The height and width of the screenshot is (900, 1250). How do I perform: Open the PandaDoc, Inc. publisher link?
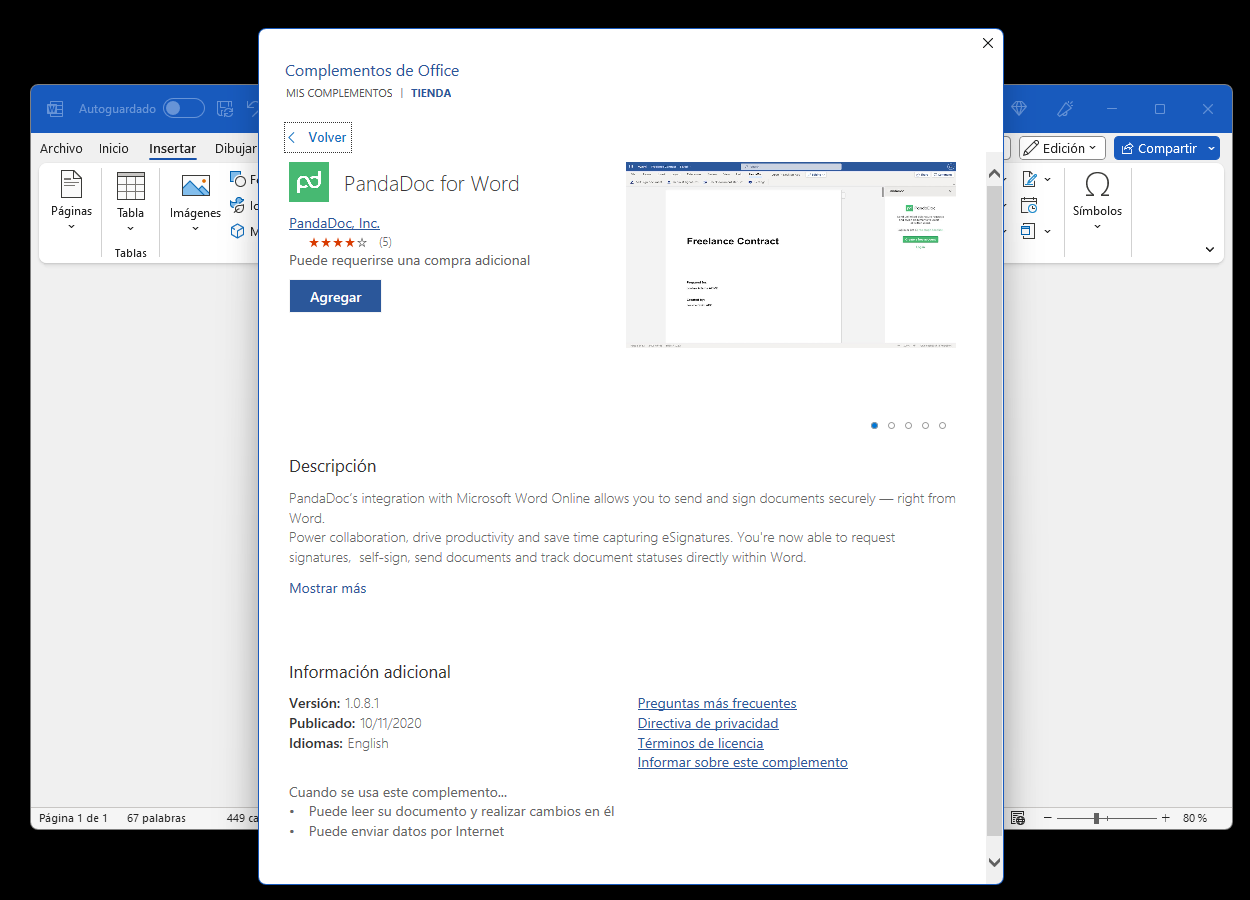(334, 223)
